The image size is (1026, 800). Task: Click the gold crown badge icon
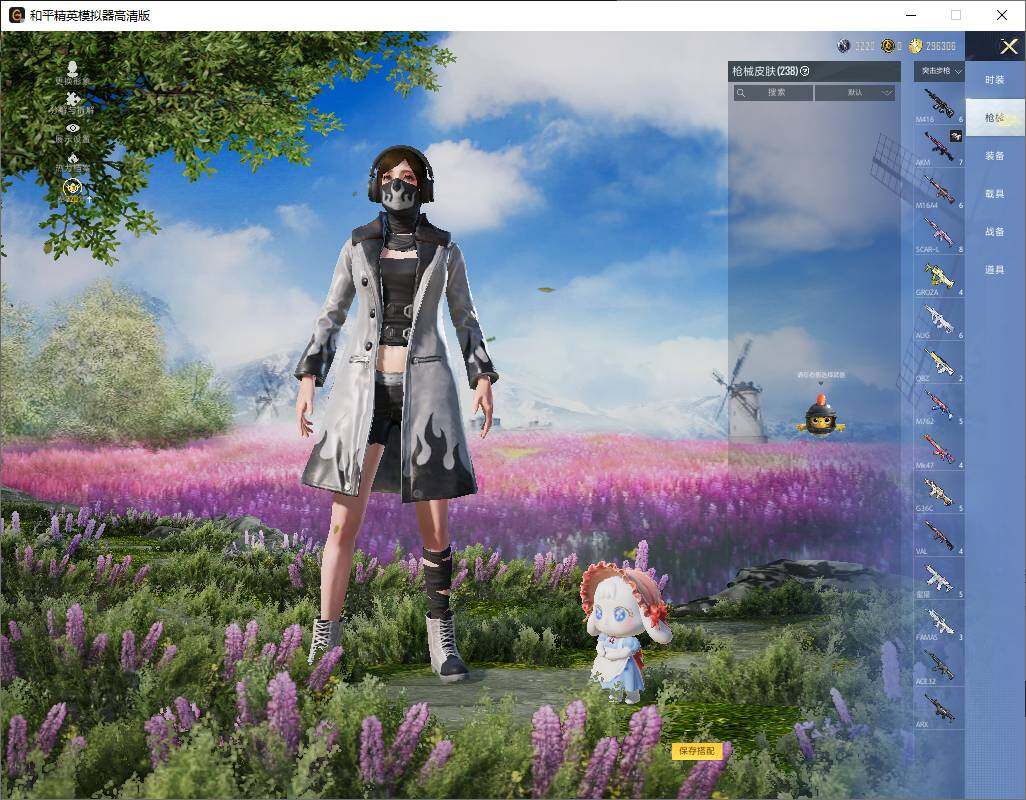click(x=72, y=187)
